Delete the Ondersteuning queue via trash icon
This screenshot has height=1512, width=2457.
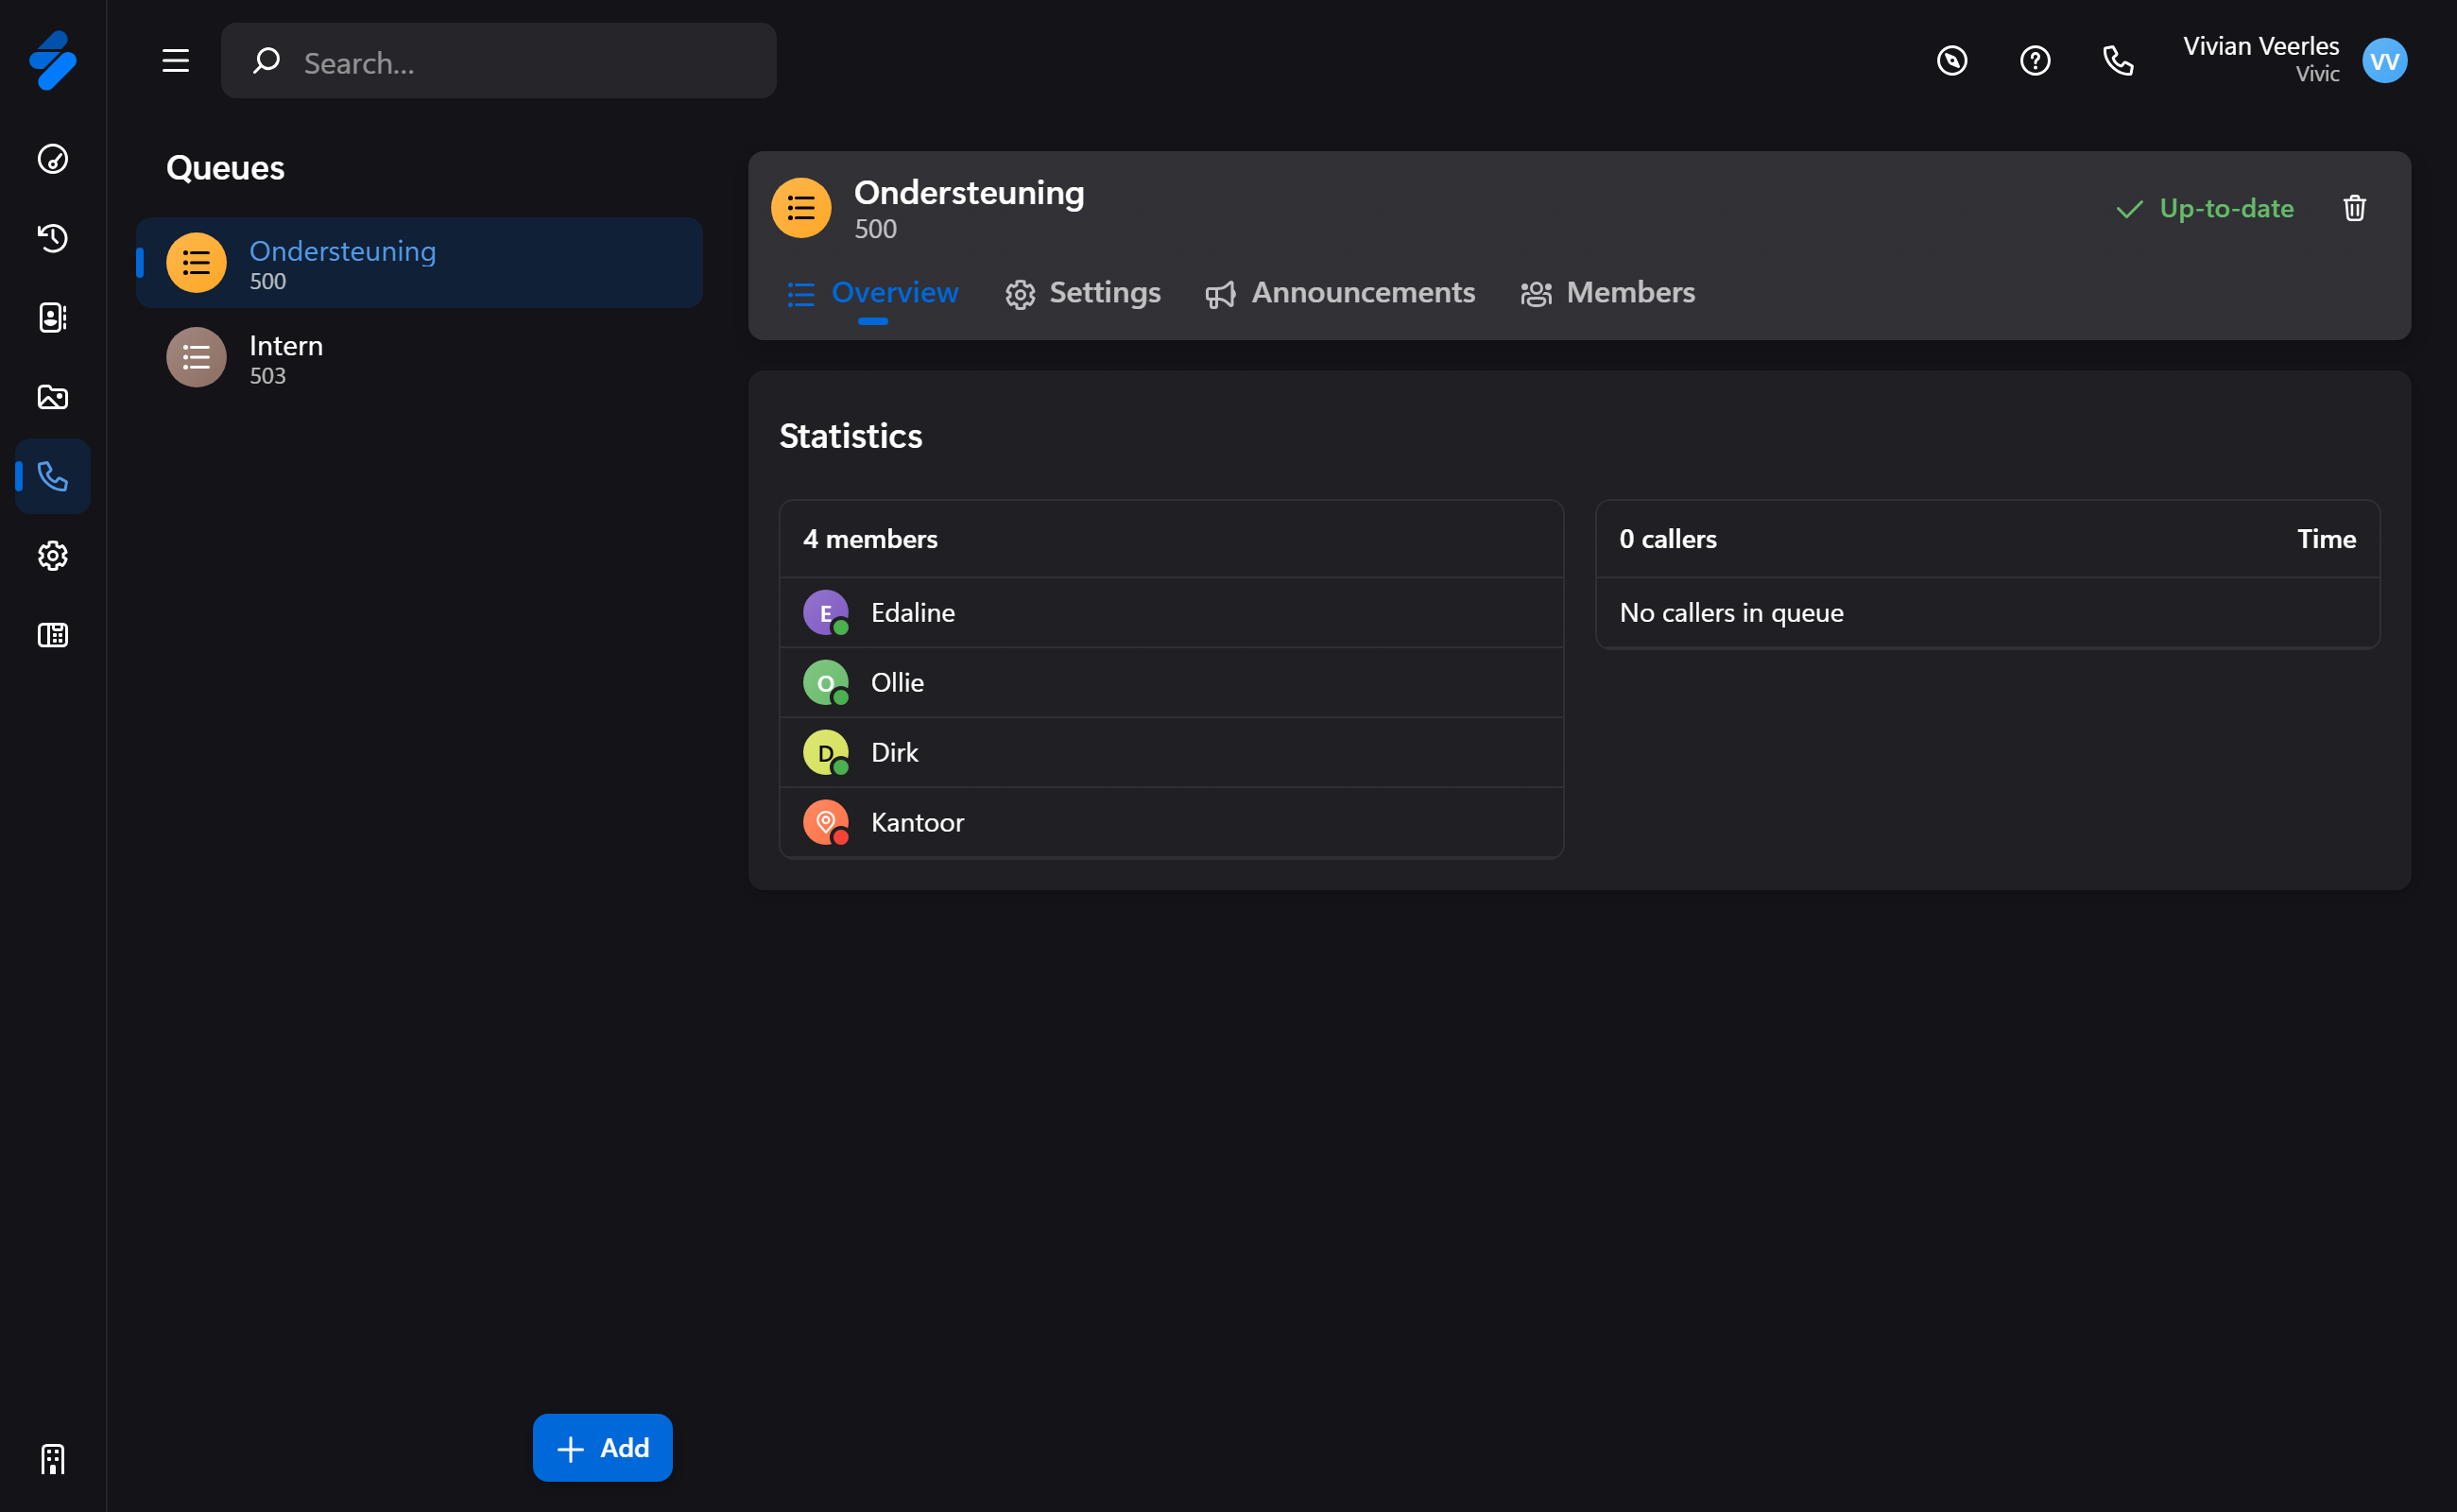pyautogui.click(x=2354, y=208)
